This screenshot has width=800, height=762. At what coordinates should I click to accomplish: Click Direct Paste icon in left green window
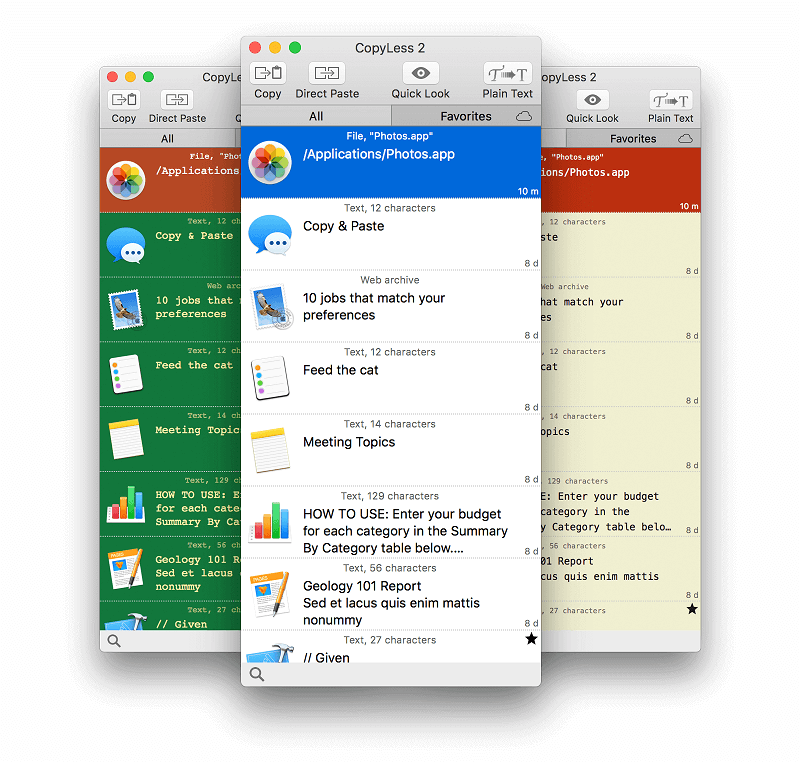(177, 99)
